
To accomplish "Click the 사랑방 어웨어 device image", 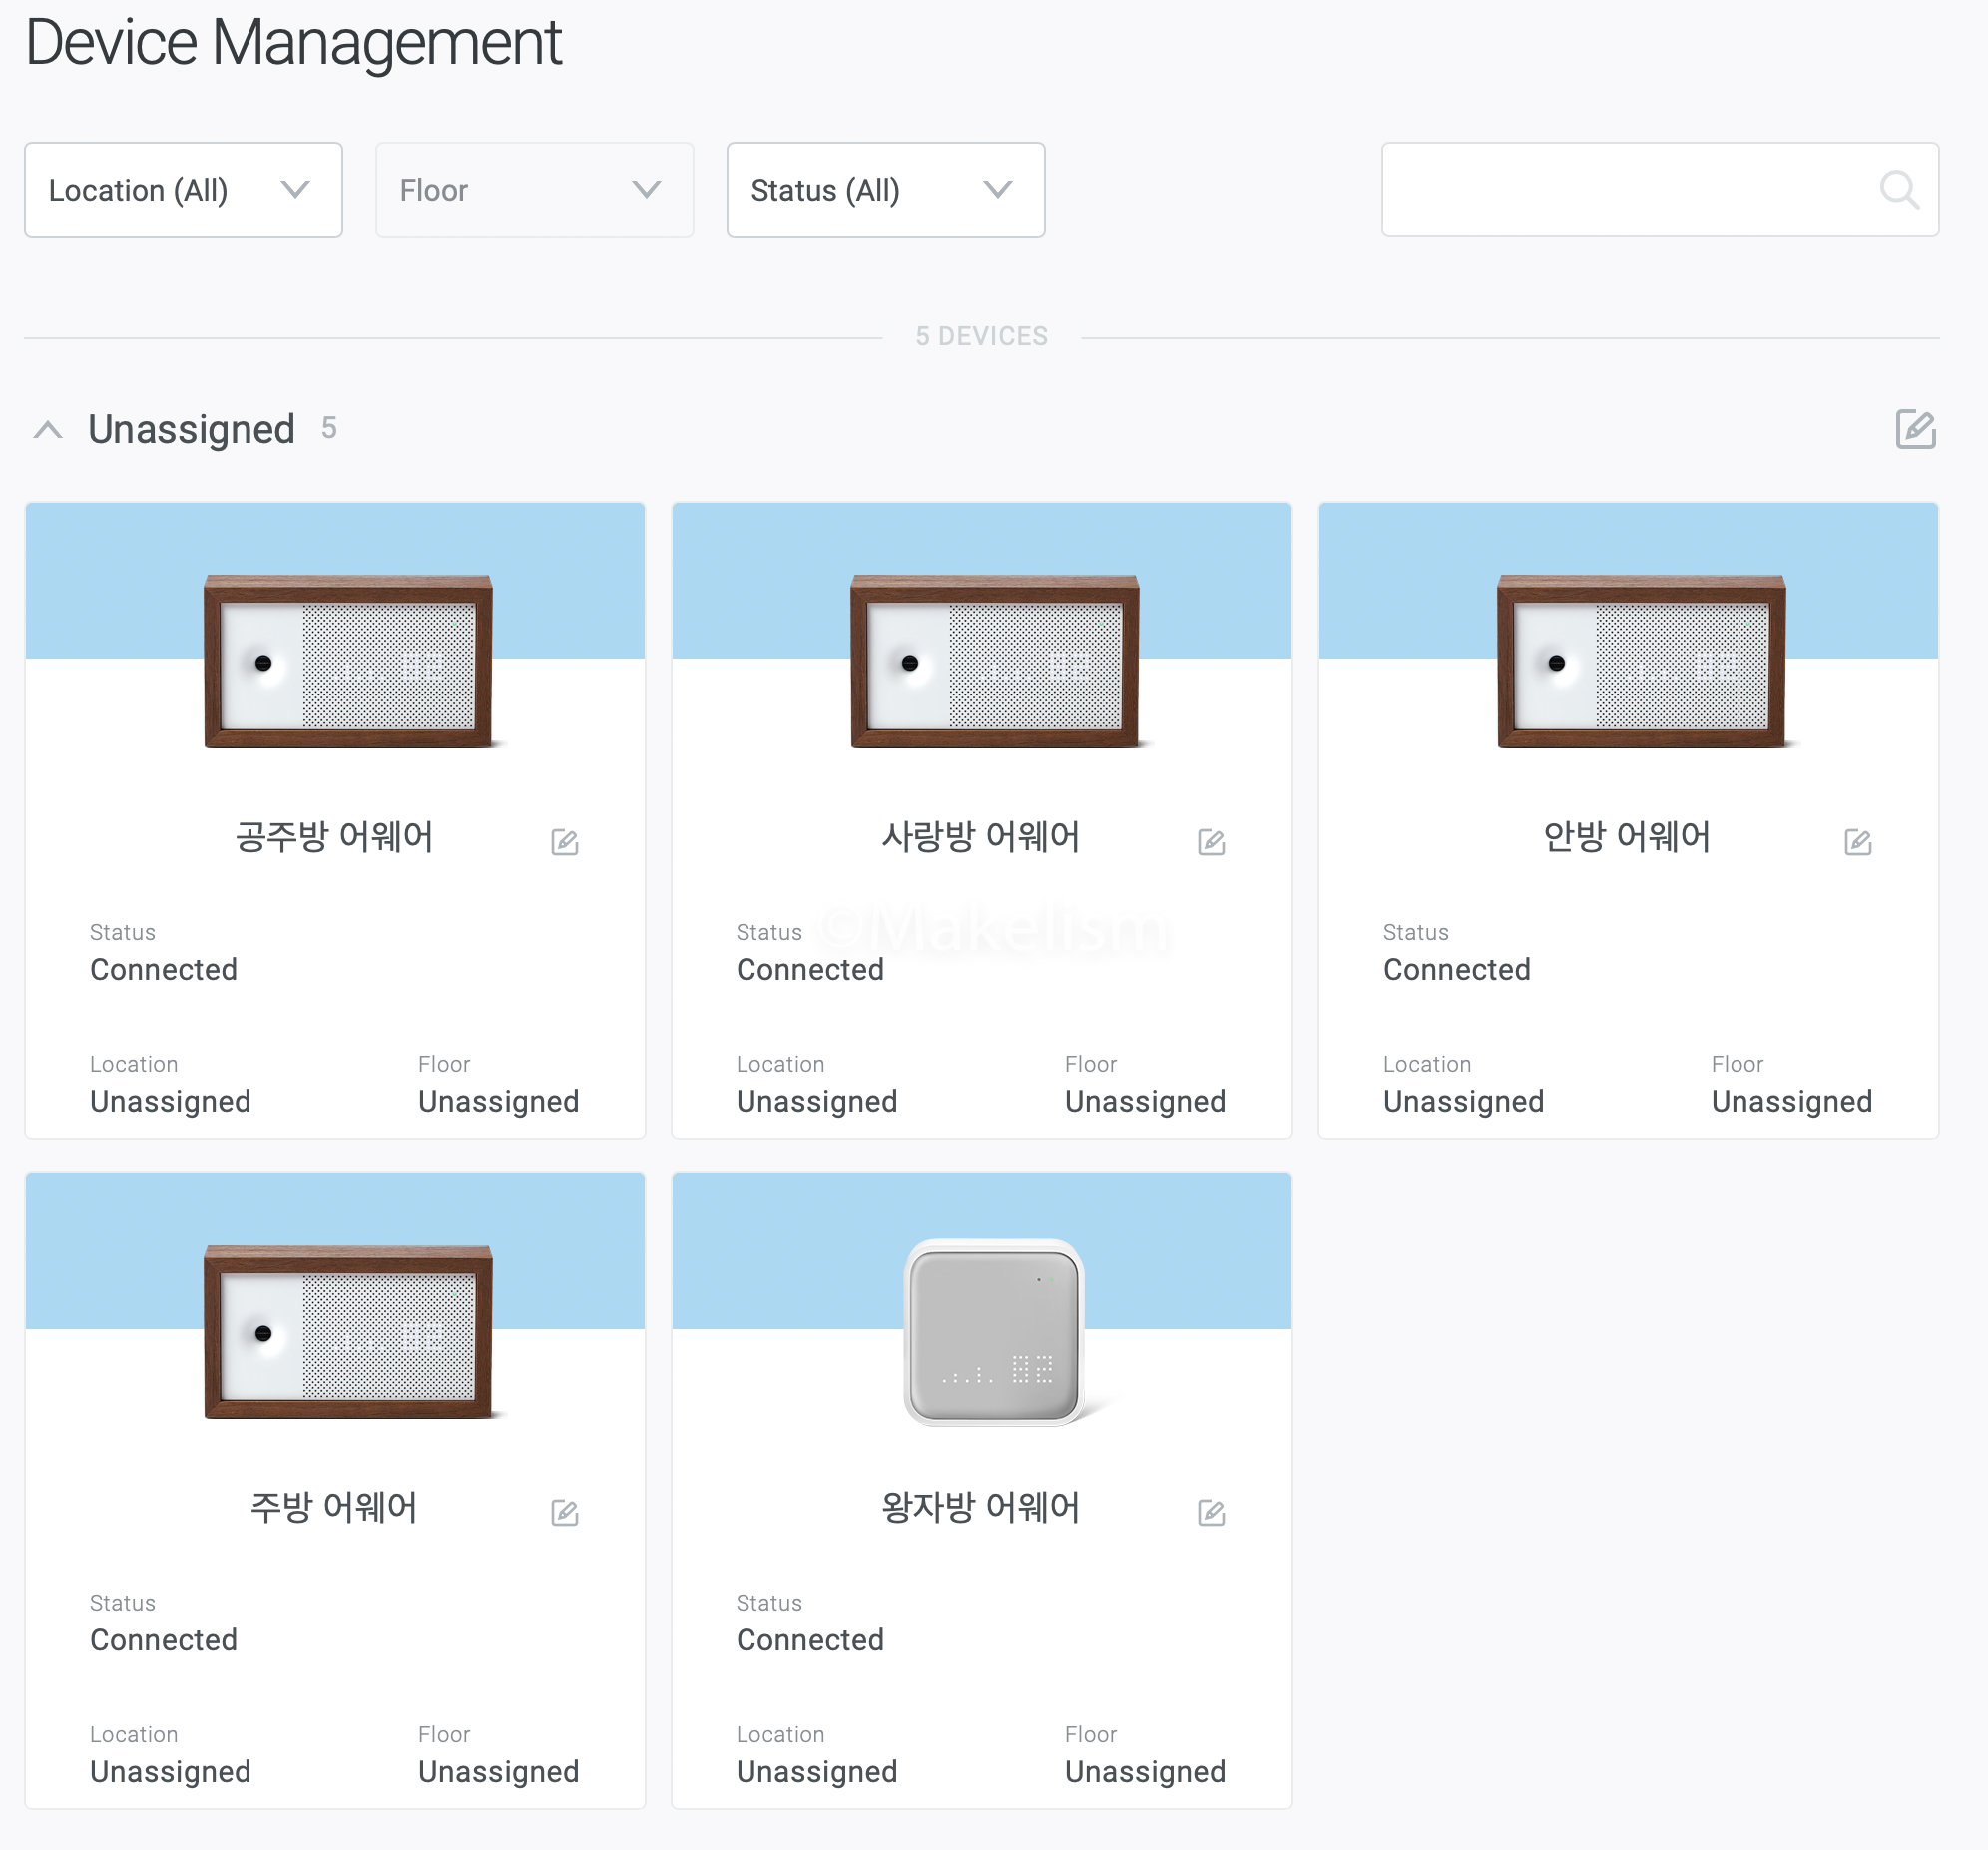I will click(x=994, y=661).
